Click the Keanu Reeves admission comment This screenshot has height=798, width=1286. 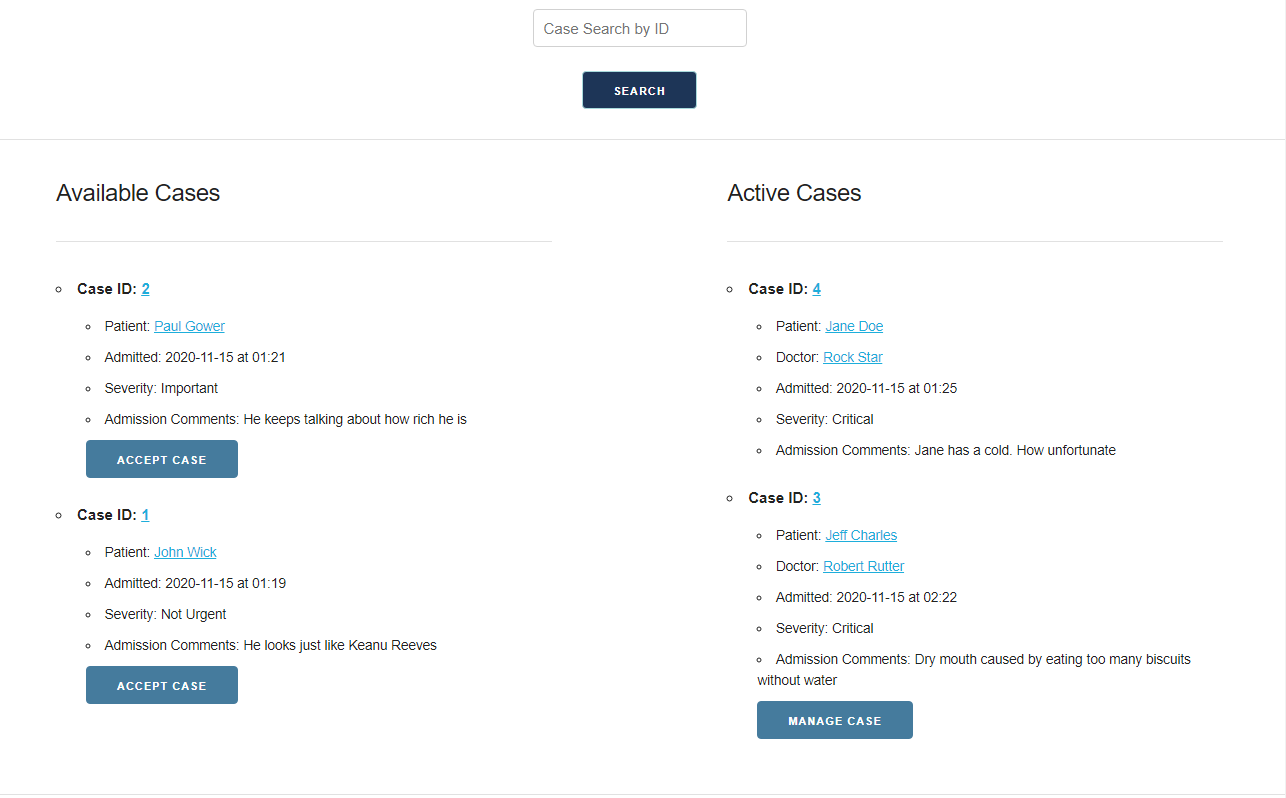pyautogui.click(x=340, y=645)
